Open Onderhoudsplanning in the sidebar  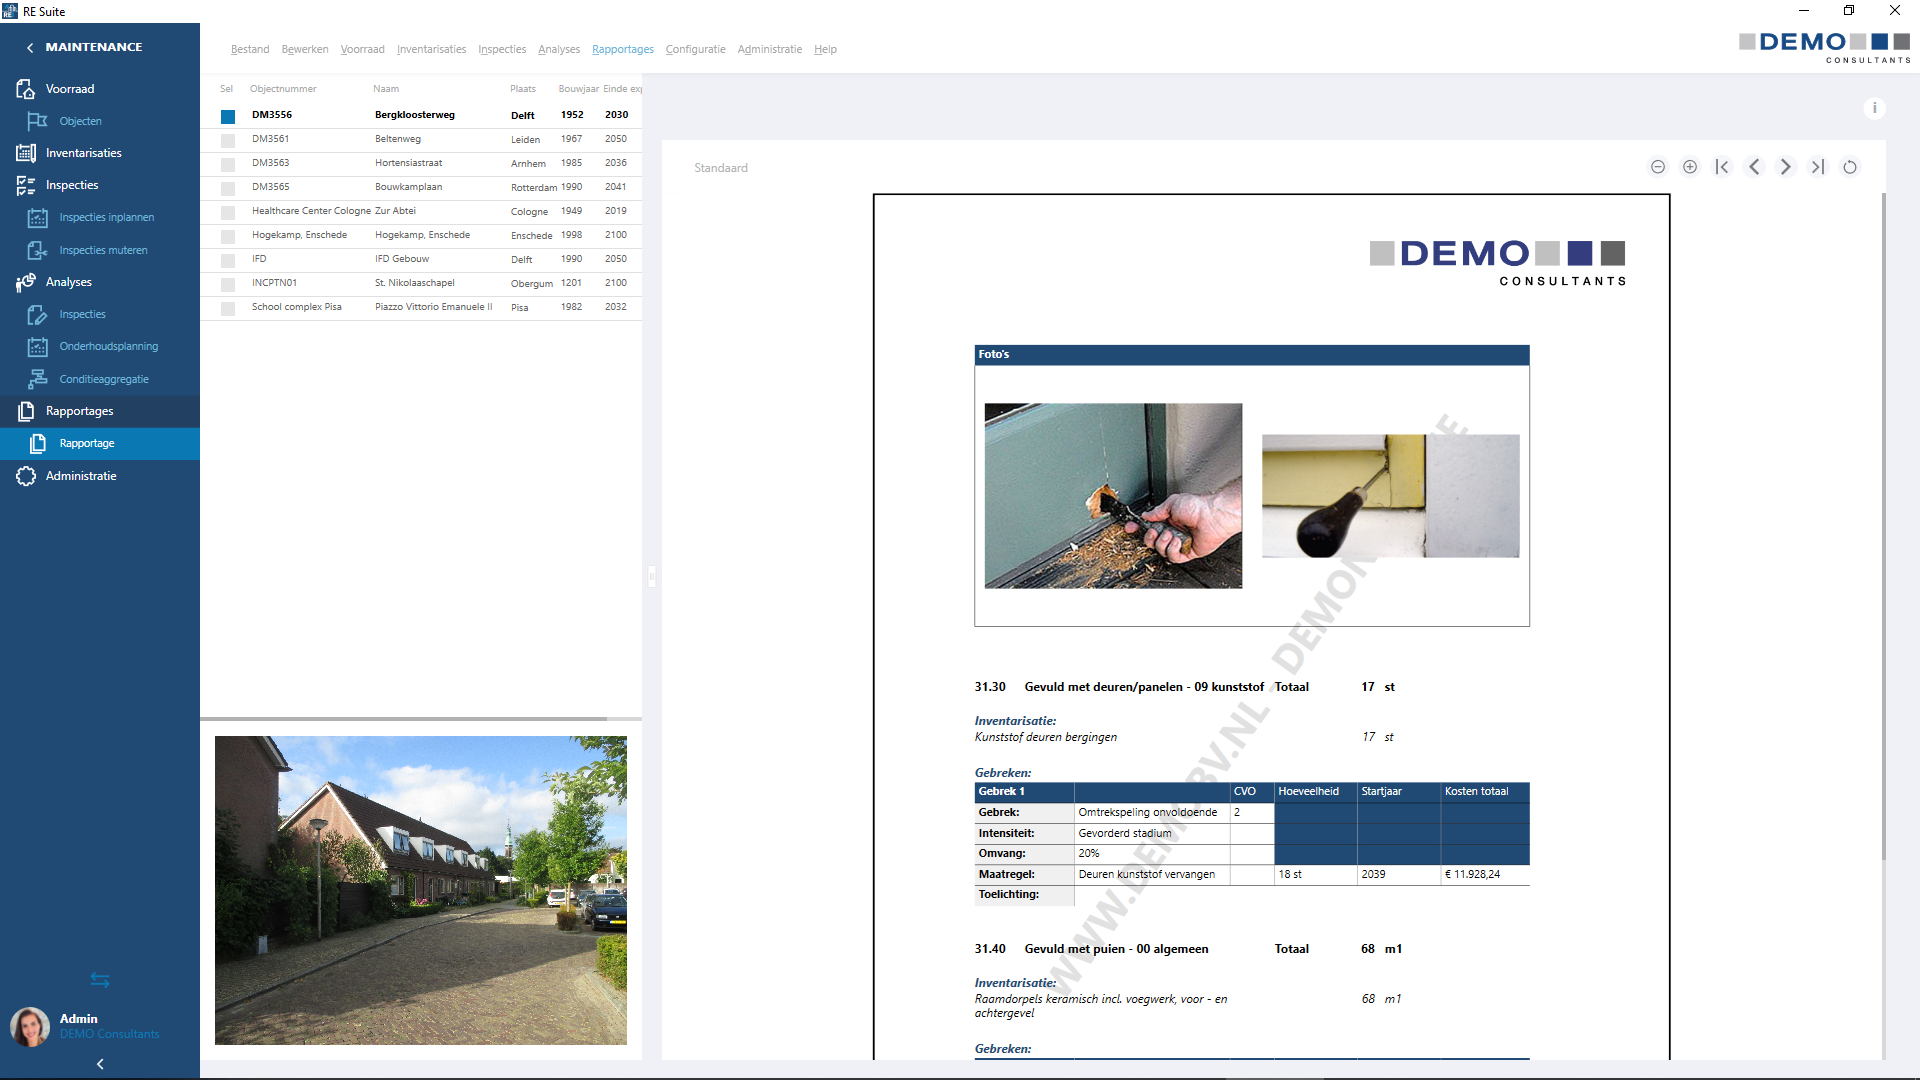[108, 346]
